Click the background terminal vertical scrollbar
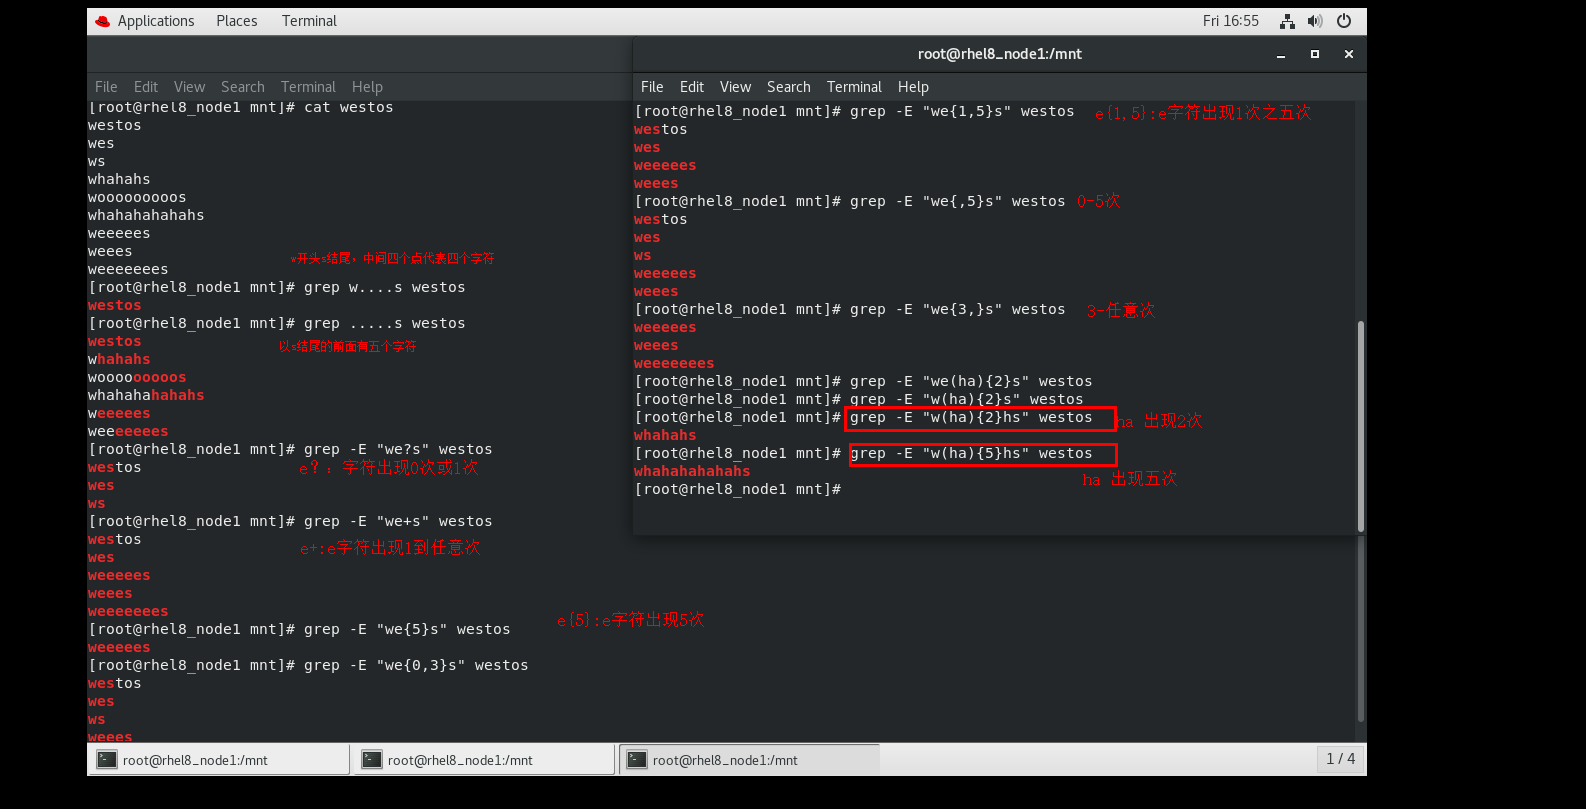 (x=1361, y=630)
